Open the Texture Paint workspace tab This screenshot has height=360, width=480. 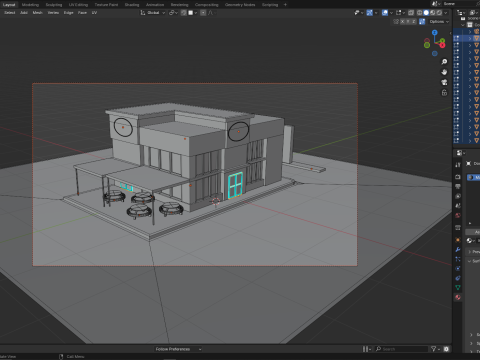106,5
